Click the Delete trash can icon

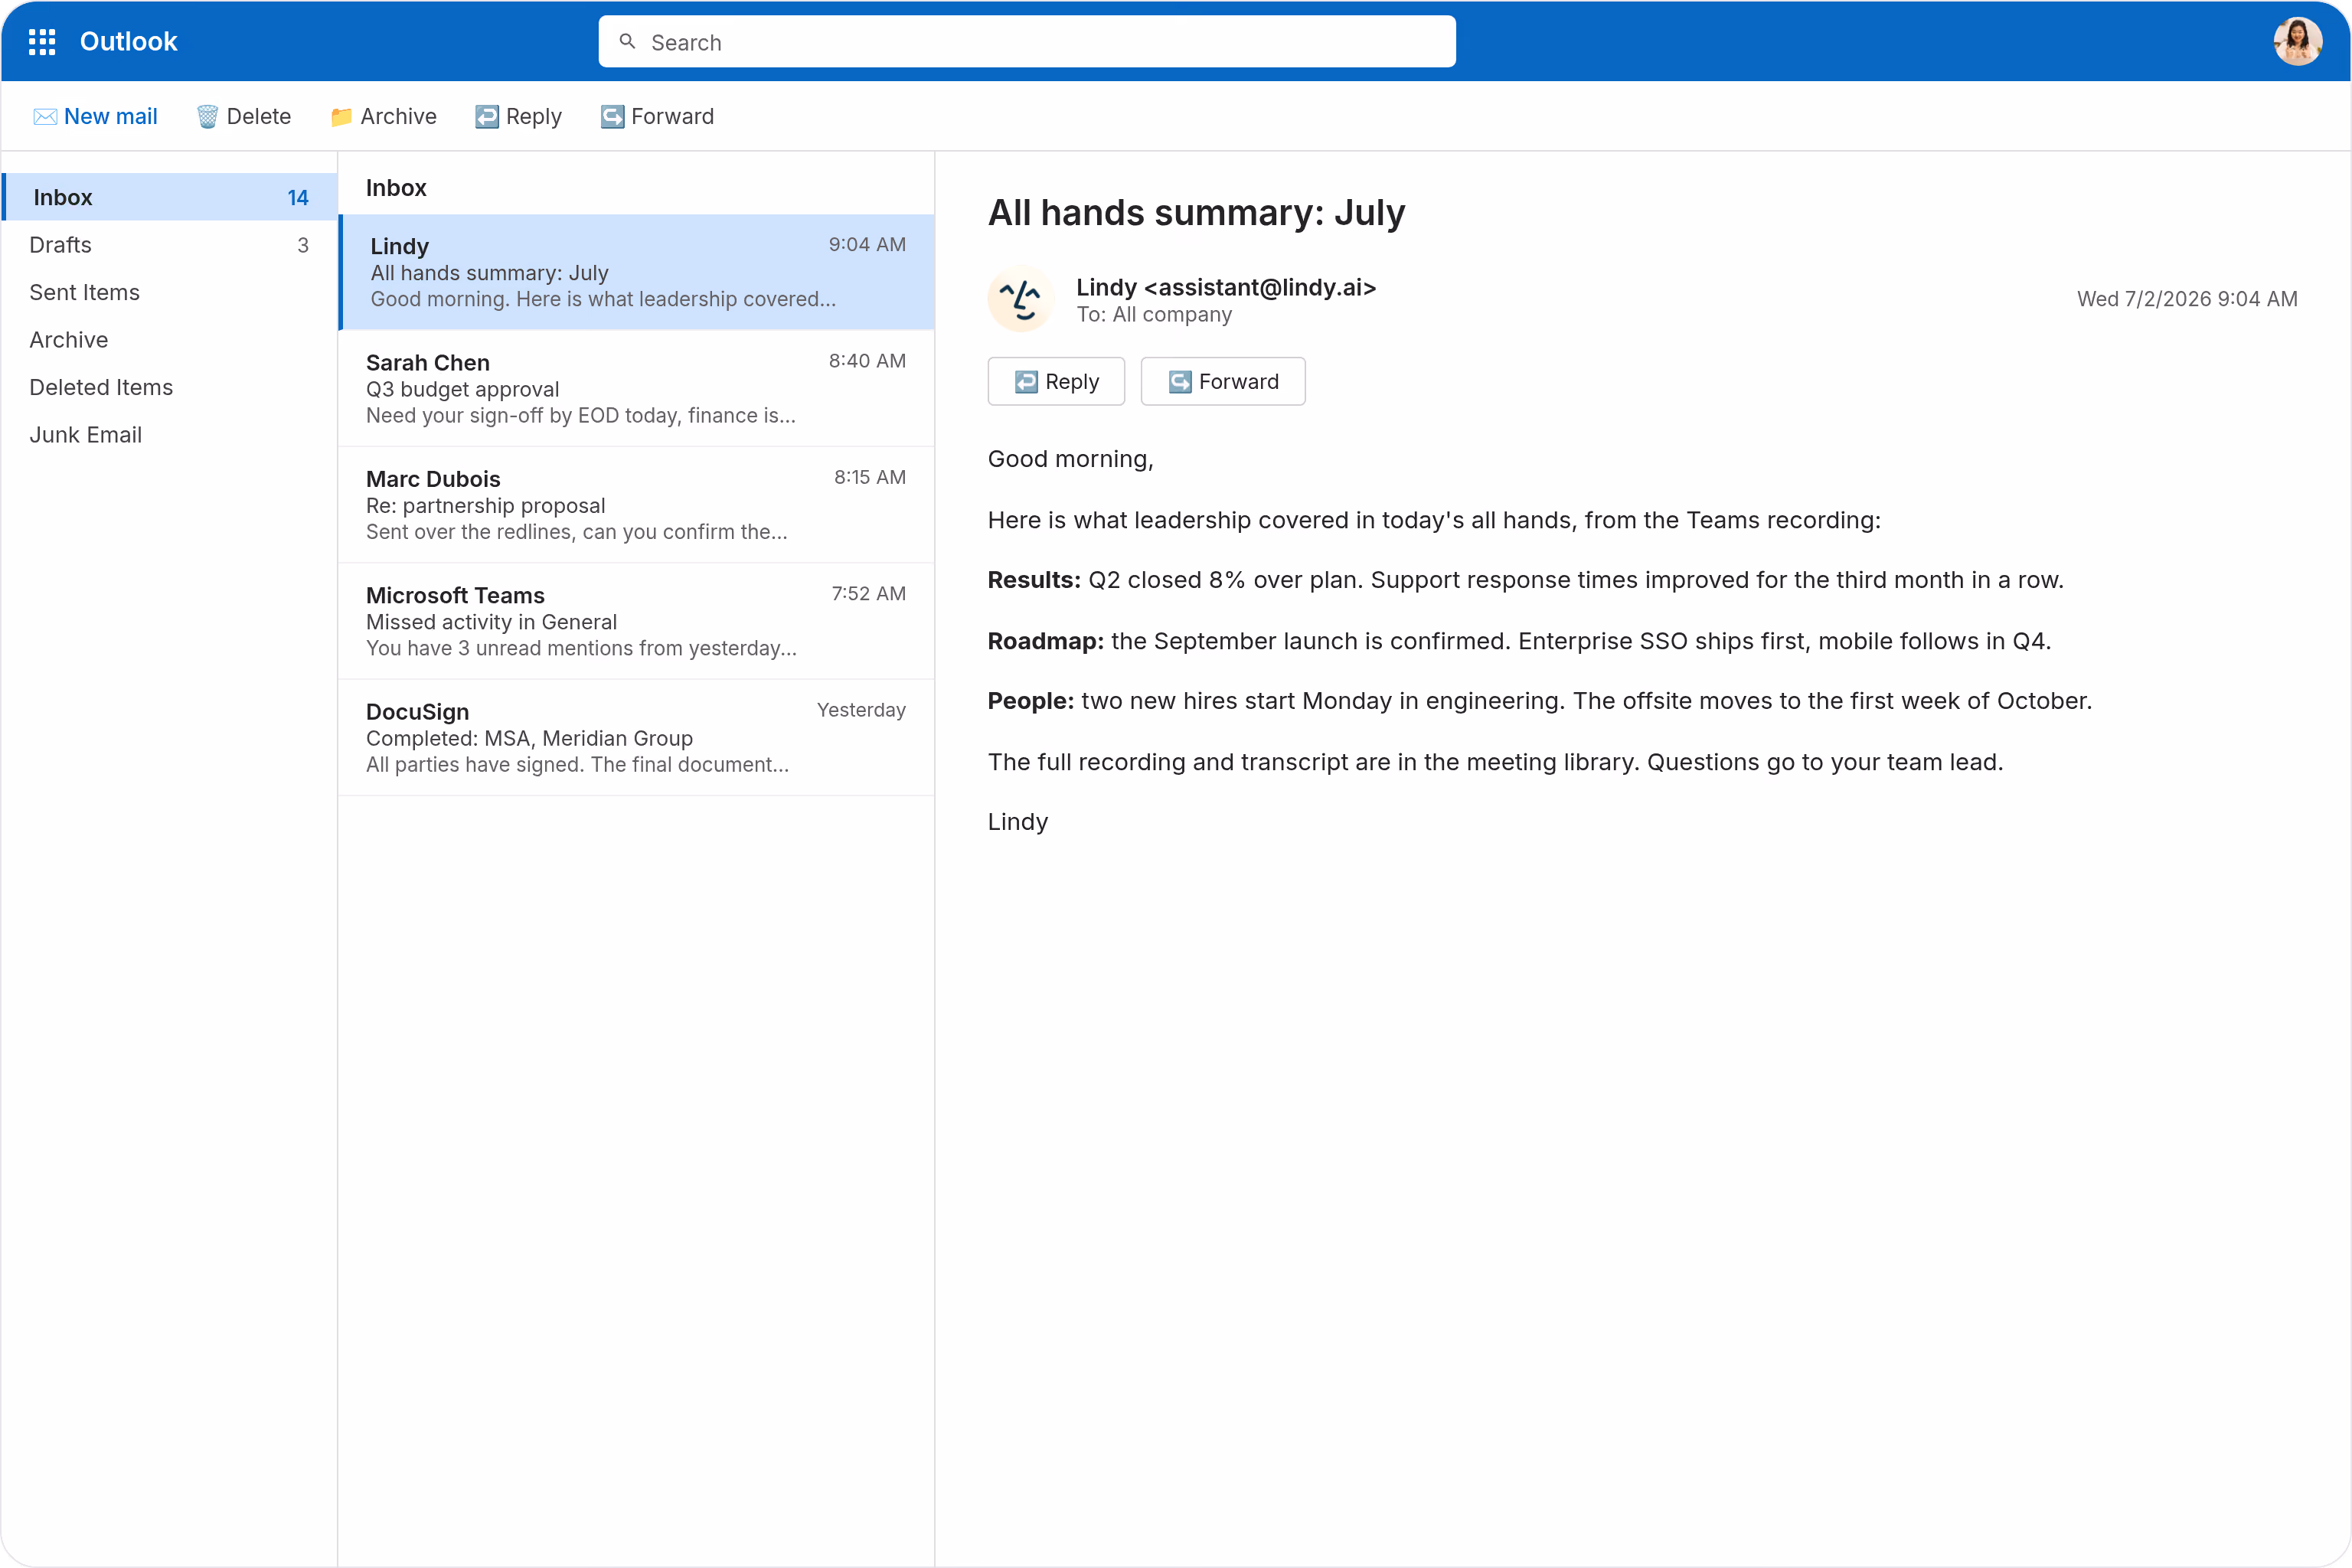(207, 117)
